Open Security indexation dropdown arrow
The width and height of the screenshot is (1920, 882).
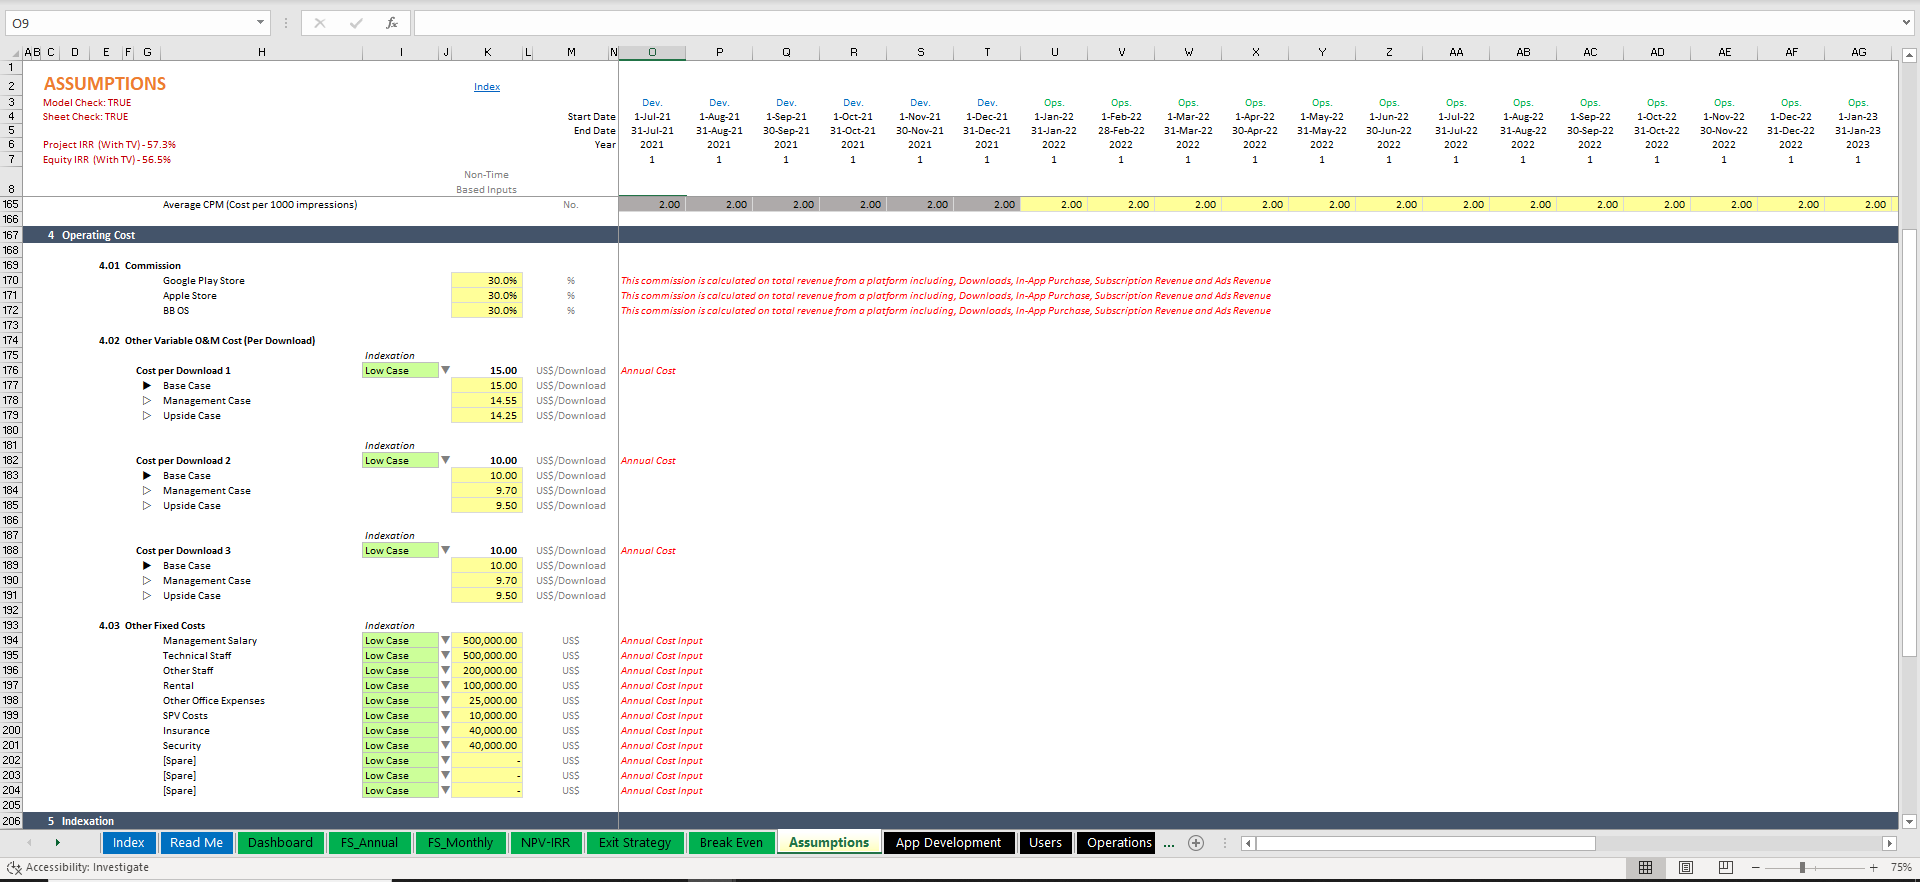click(x=446, y=745)
